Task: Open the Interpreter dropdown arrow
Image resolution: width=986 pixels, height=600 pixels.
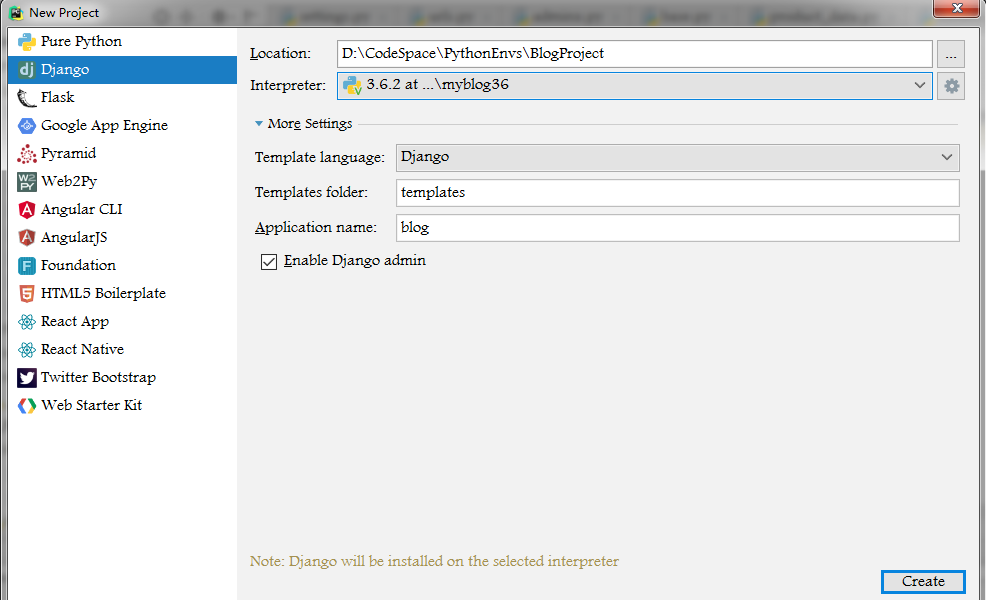Action: [919, 85]
